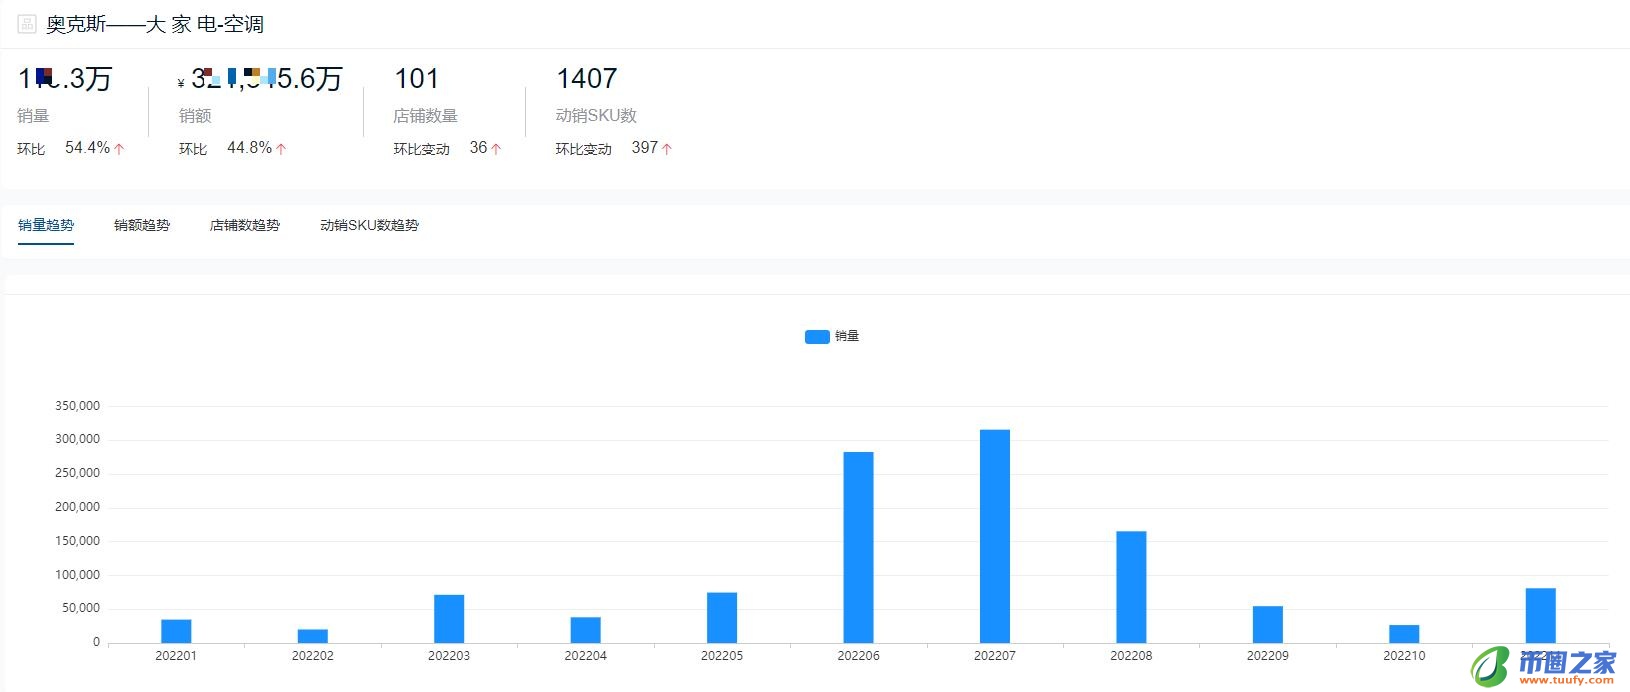Screen dimensions: 1630x692
Task: Click the 销量 label under the first metric
Action: coord(33,116)
